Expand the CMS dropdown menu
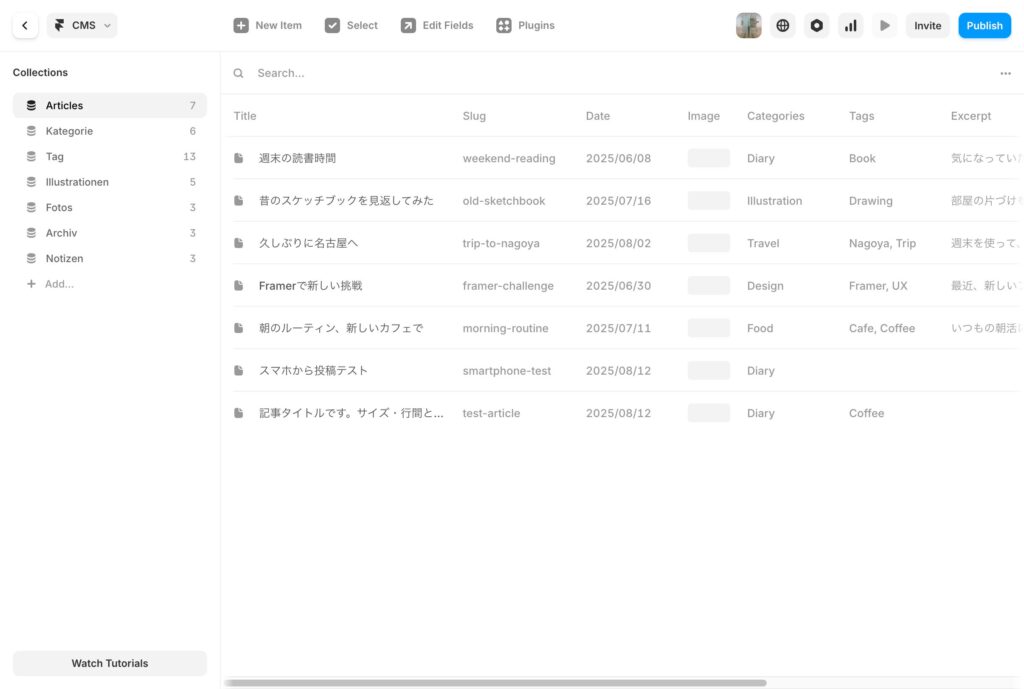1024x689 pixels. 82,26
